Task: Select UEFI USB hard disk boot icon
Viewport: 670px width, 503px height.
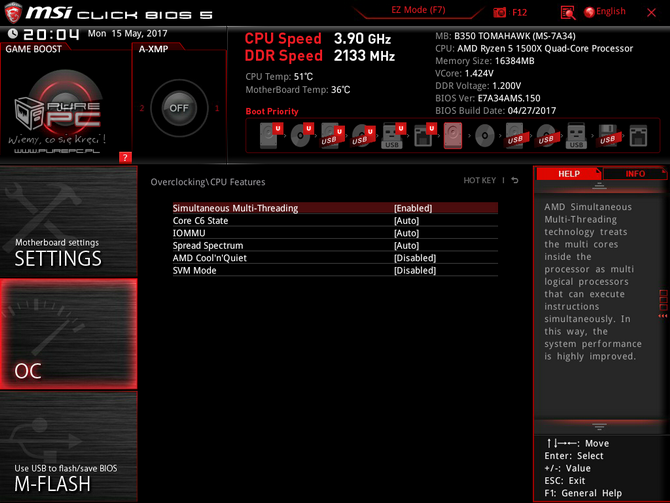Action: point(332,135)
